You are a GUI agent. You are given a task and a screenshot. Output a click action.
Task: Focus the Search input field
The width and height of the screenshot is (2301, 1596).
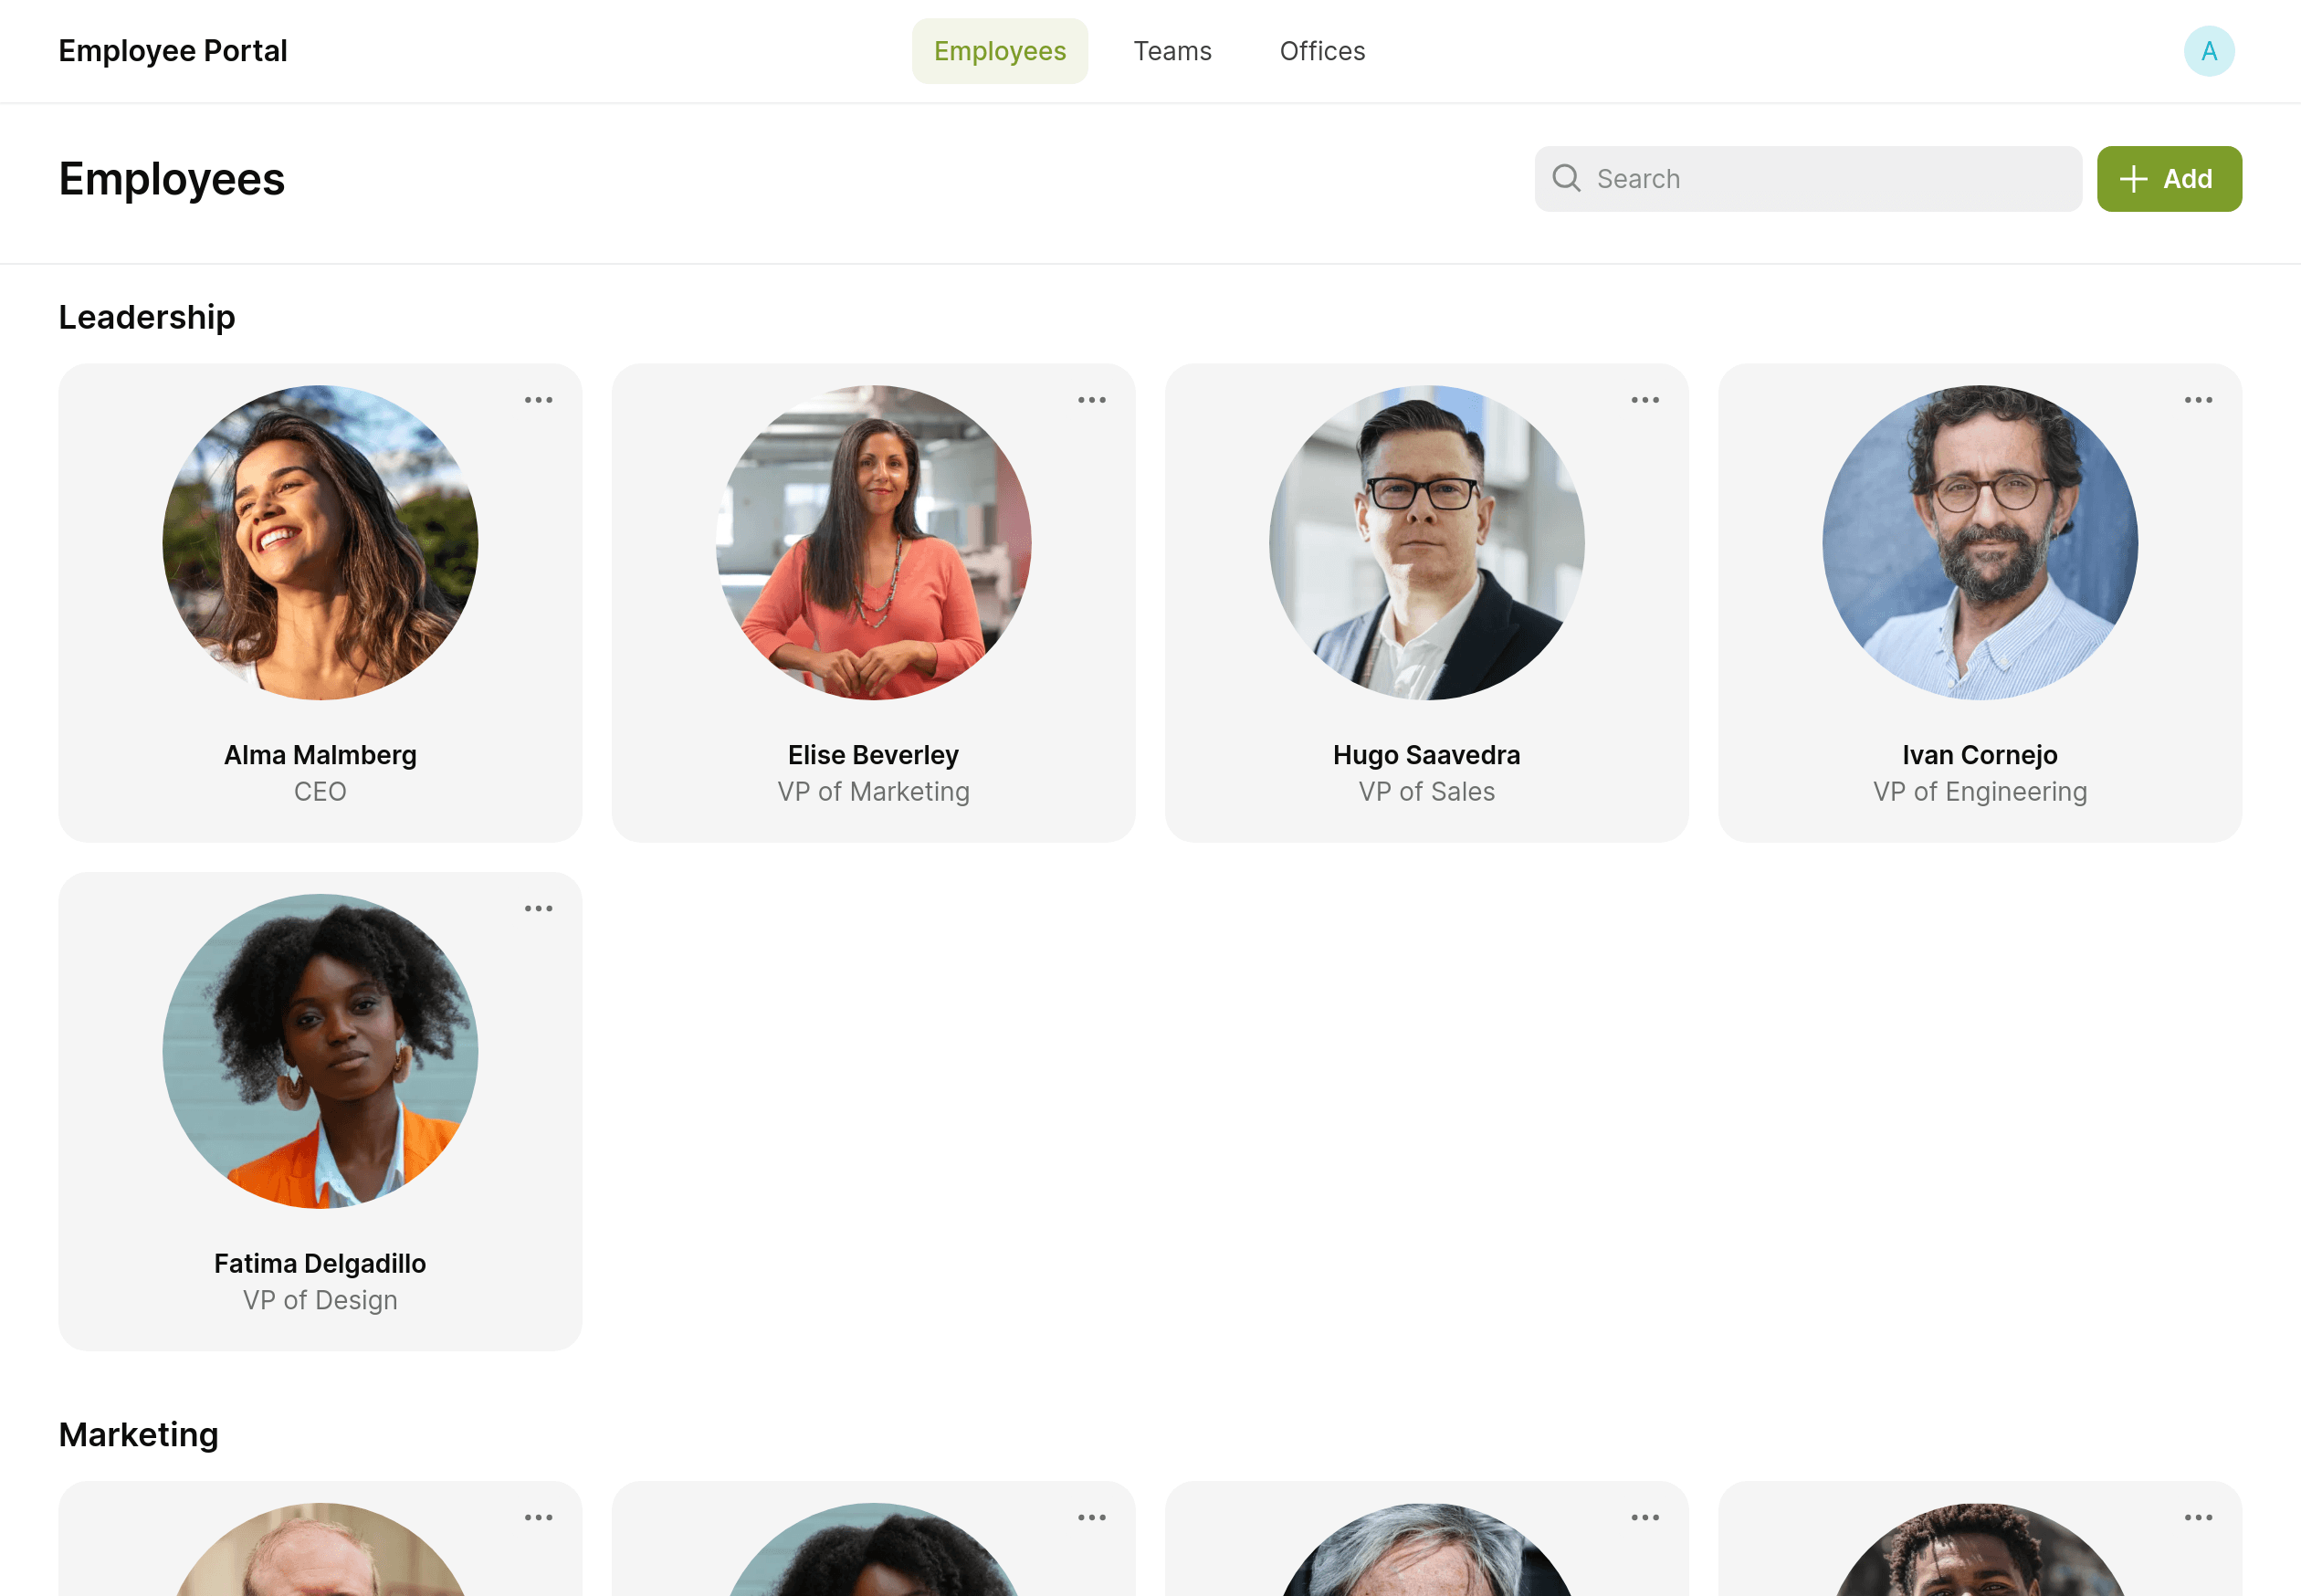coord(1807,179)
